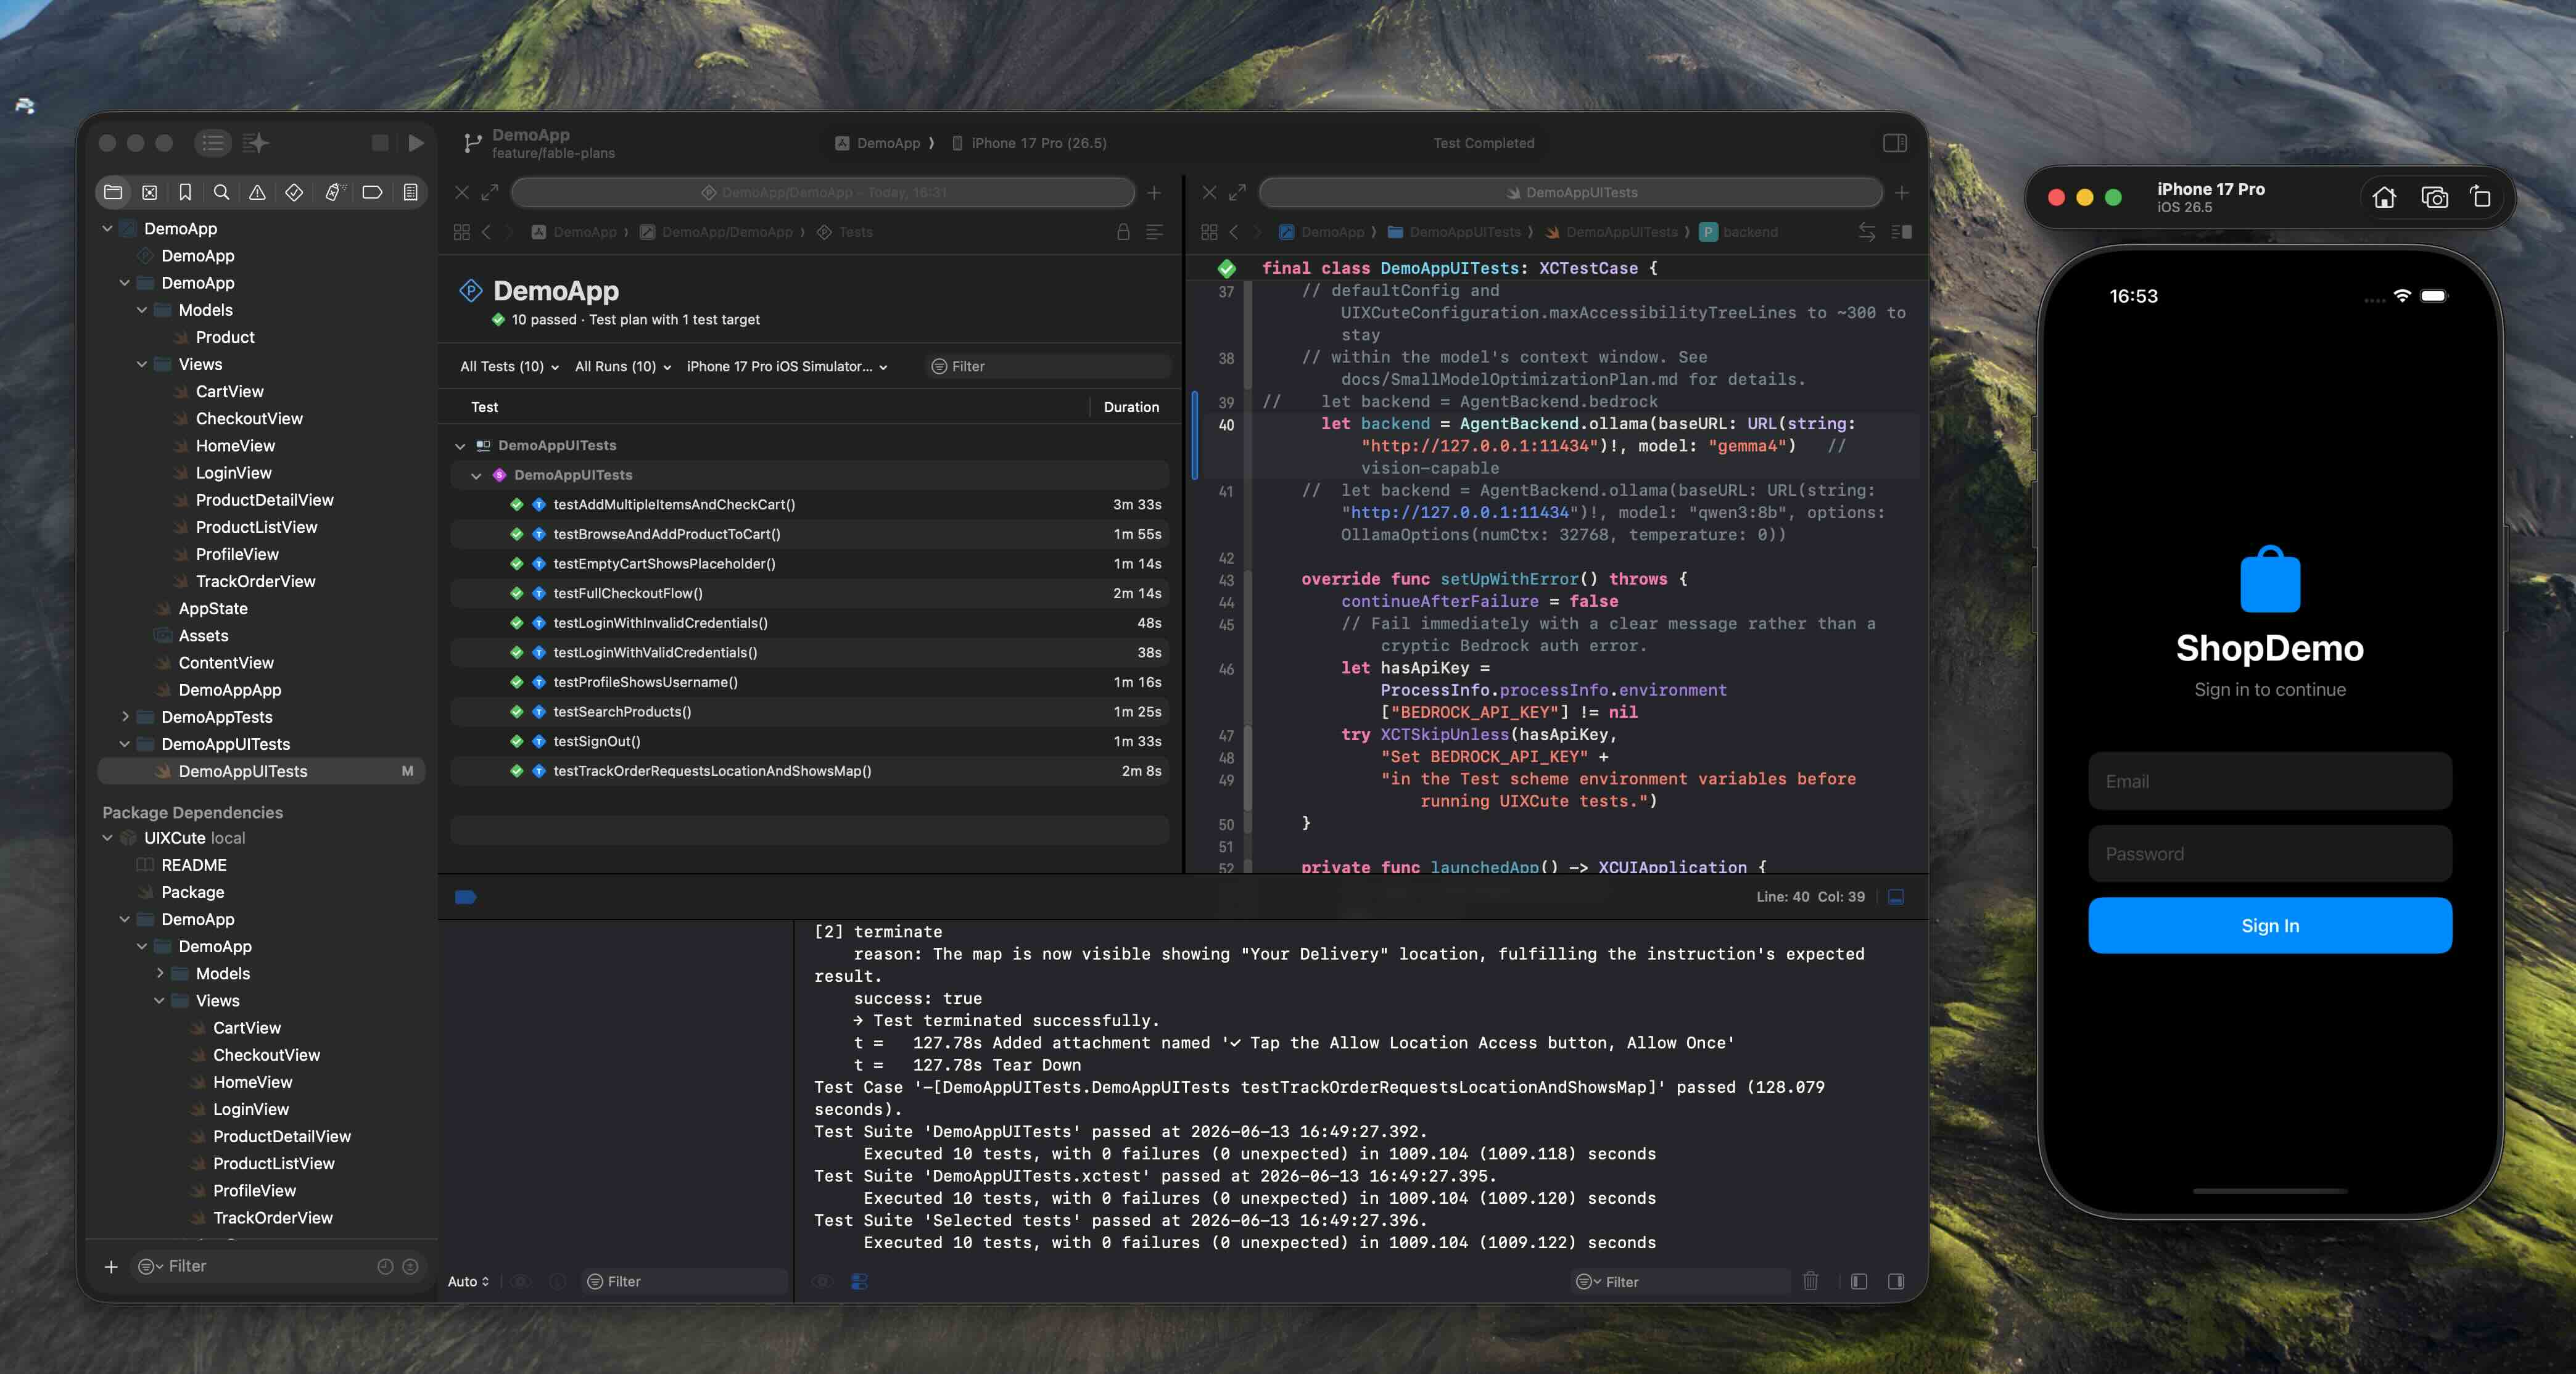The image size is (2576, 1374).
Task: Toggle recent files clock filter in navigator
Action: [x=385, y=1266]
